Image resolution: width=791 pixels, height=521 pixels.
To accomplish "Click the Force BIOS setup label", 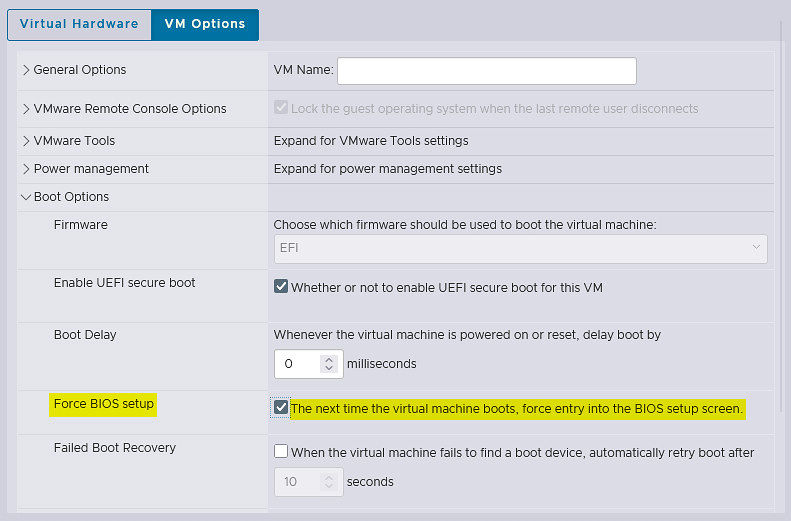I will coord(103,404).
